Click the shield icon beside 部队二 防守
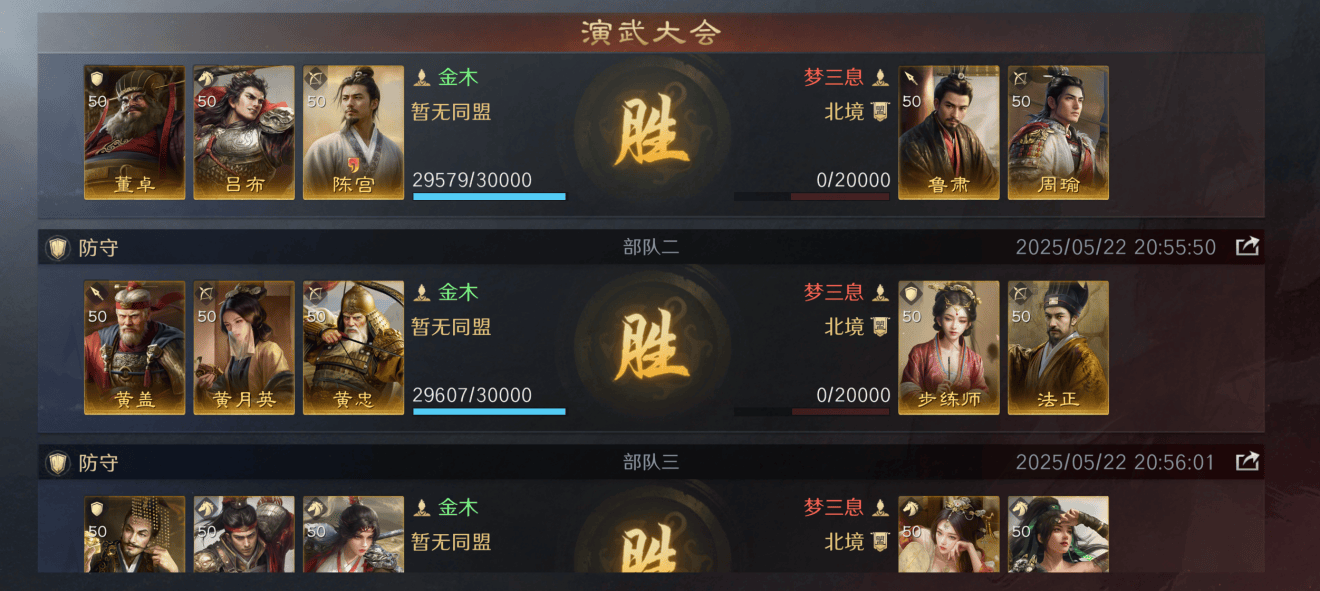This screenshot has height=591, width=1320. pos(58,247)
